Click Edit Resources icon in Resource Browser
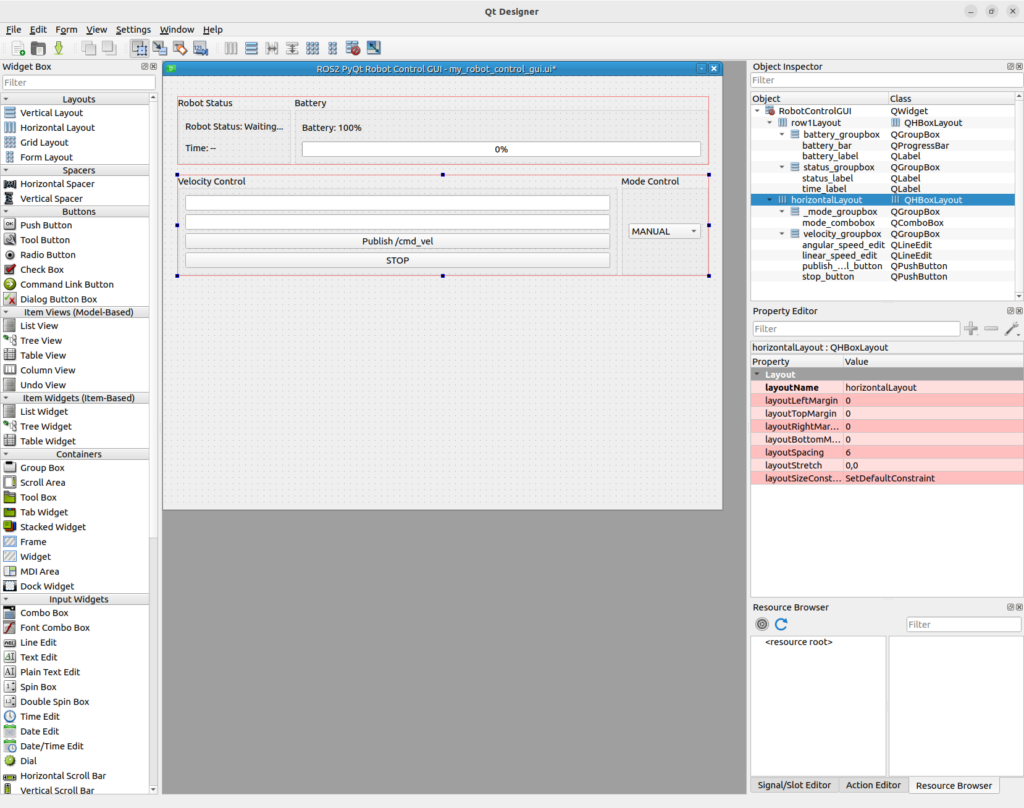 coord(761,624)
